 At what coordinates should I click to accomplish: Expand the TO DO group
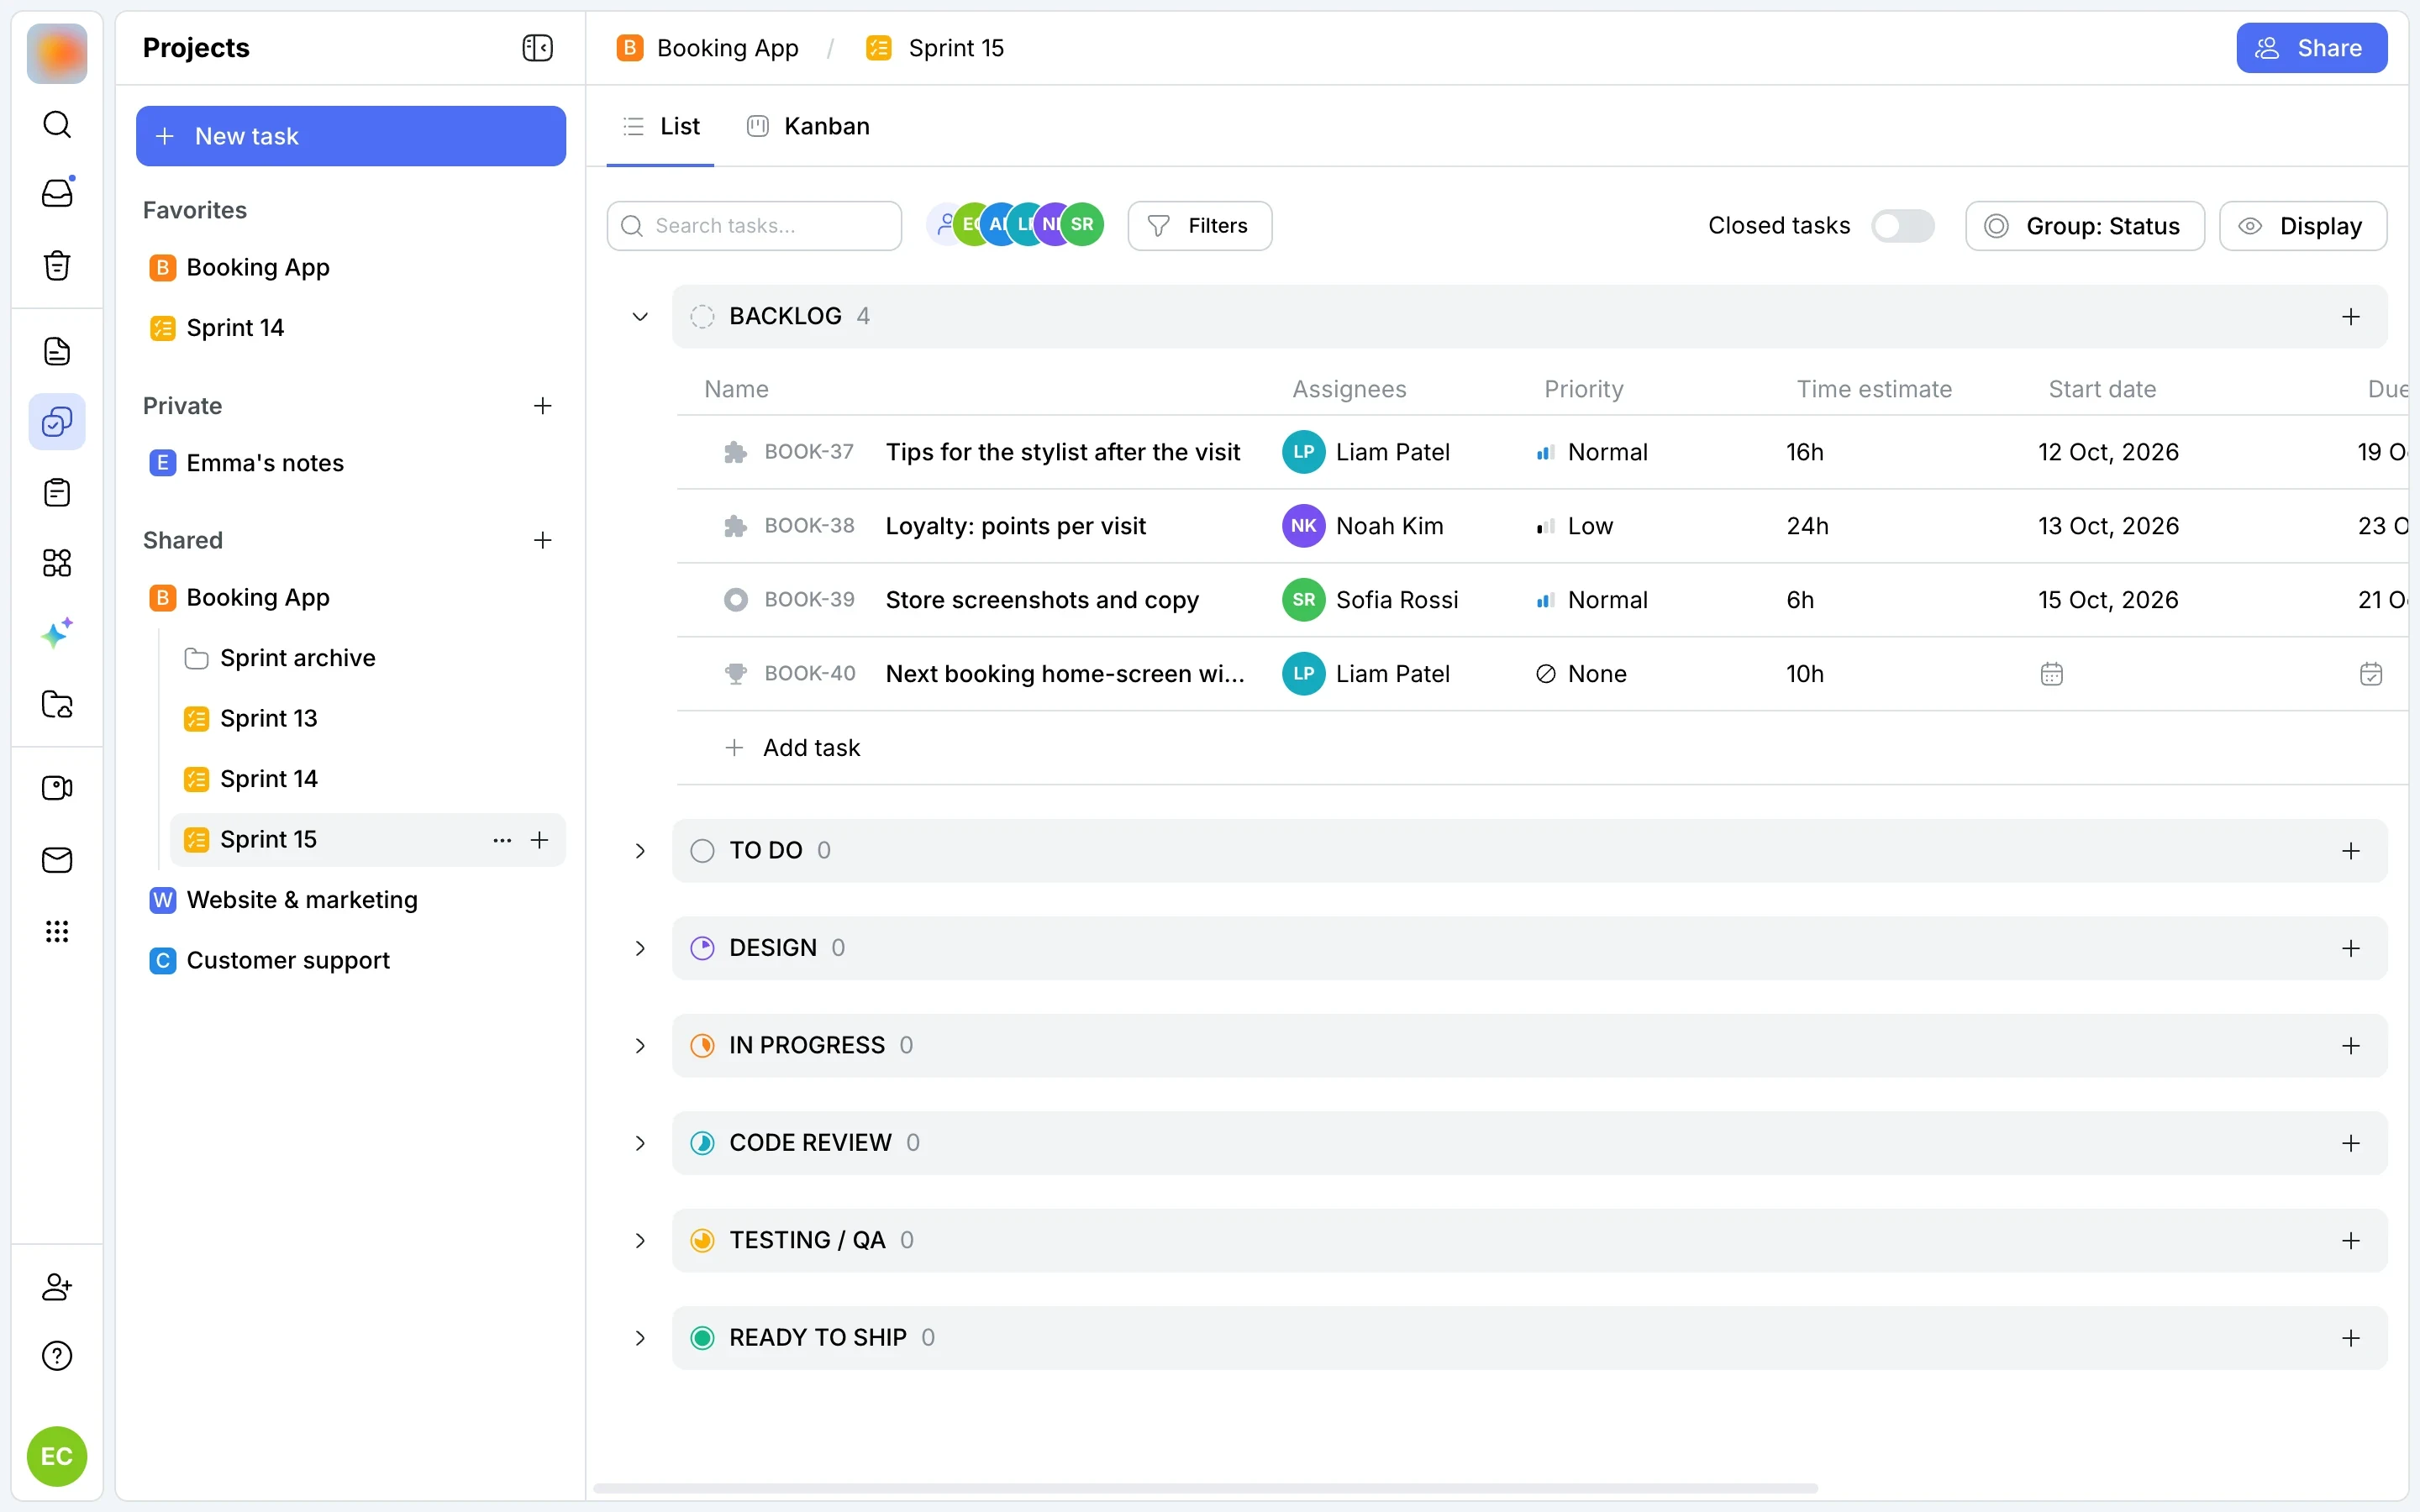[x=640, y=851]
